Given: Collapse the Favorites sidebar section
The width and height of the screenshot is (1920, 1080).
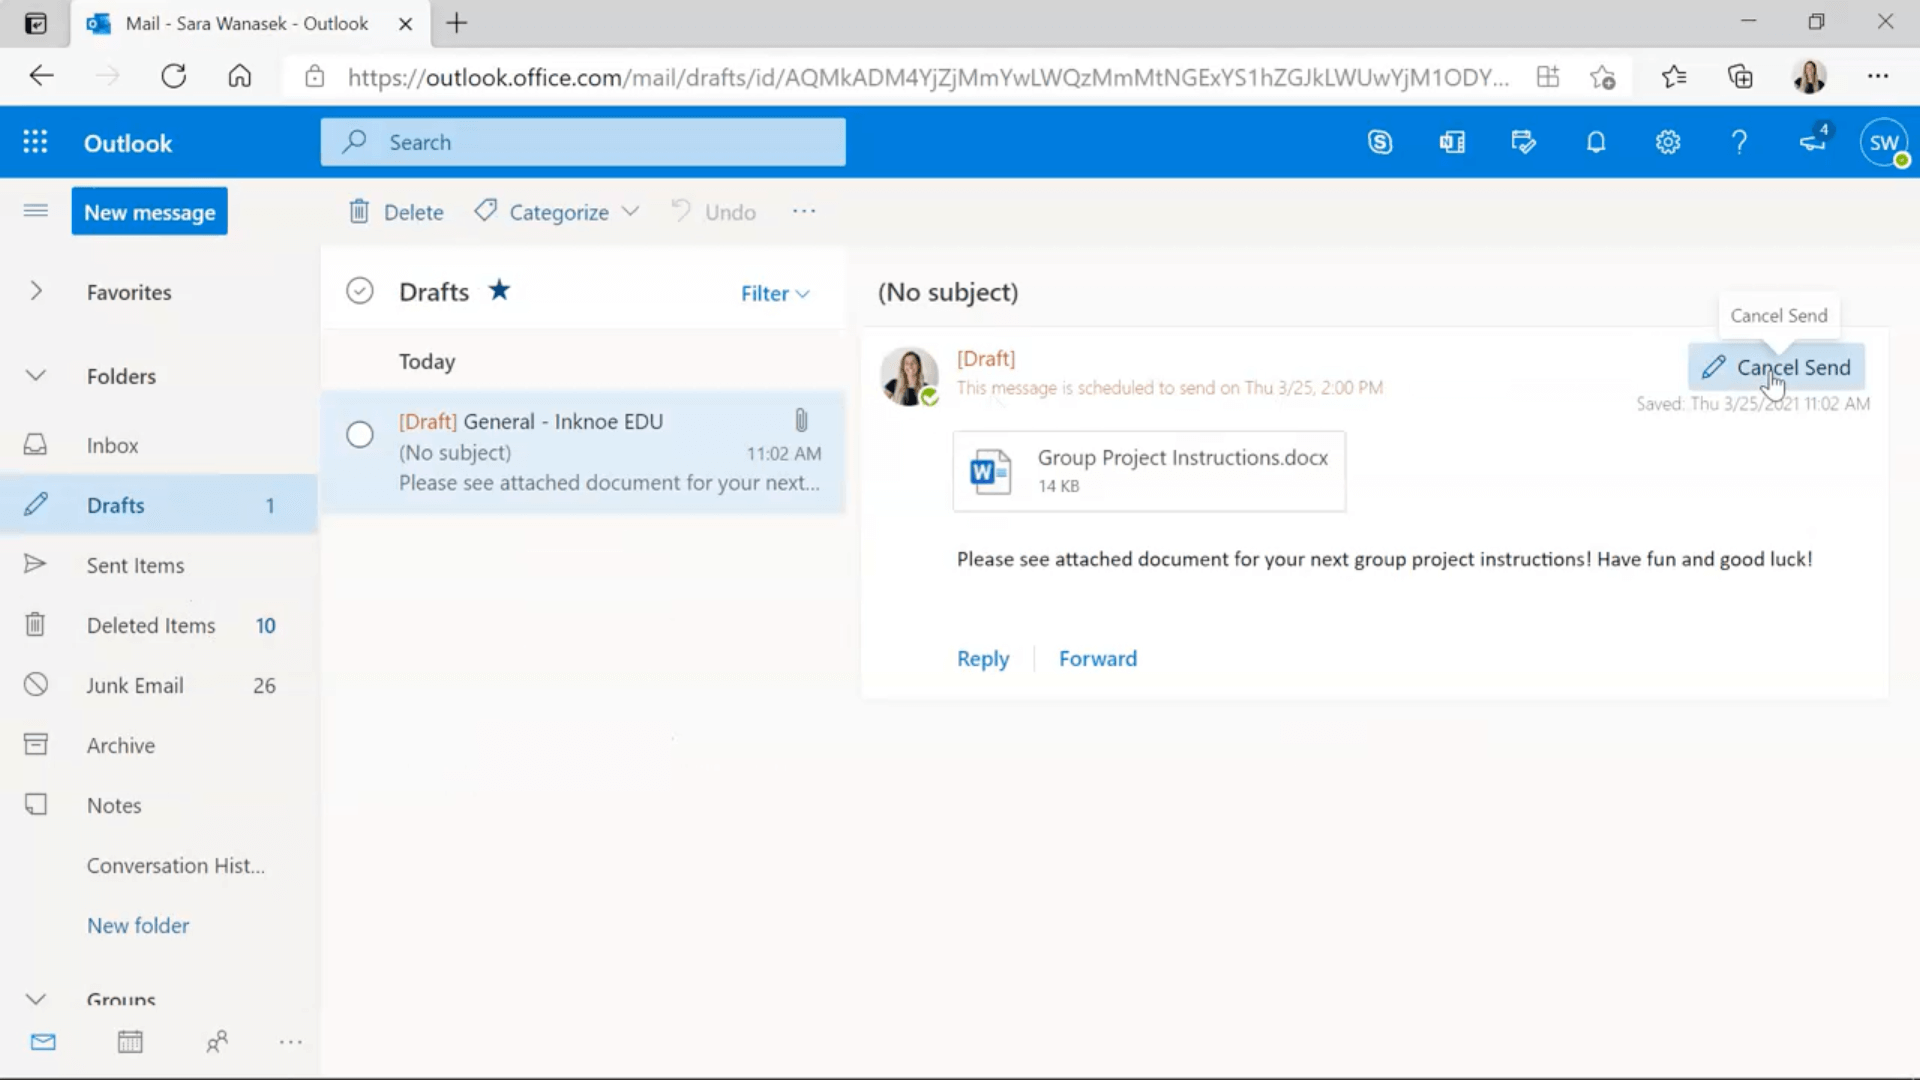Looking at the screenshot, I should click(x=36, y=290).
